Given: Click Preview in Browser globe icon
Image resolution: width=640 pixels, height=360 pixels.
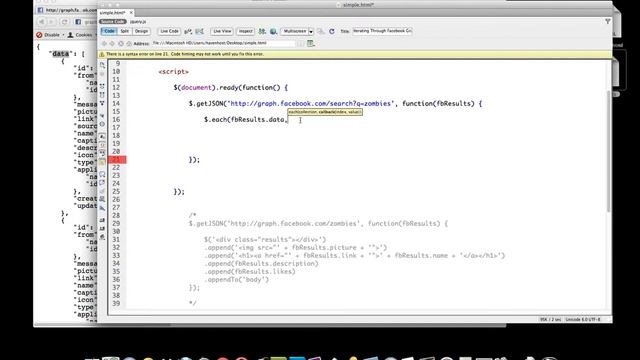Looking at the screenshot, I should pos(273,31).
